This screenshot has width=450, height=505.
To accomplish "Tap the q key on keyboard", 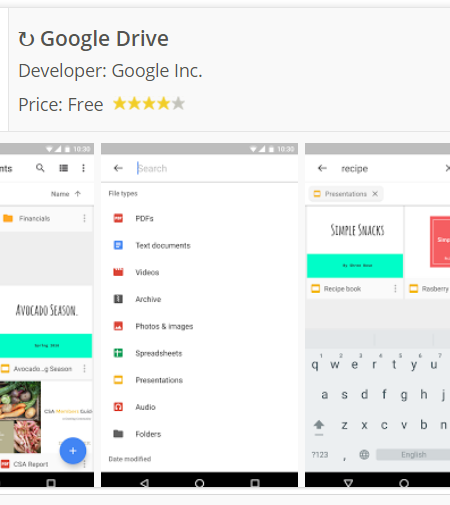I will tap(315, 364).
